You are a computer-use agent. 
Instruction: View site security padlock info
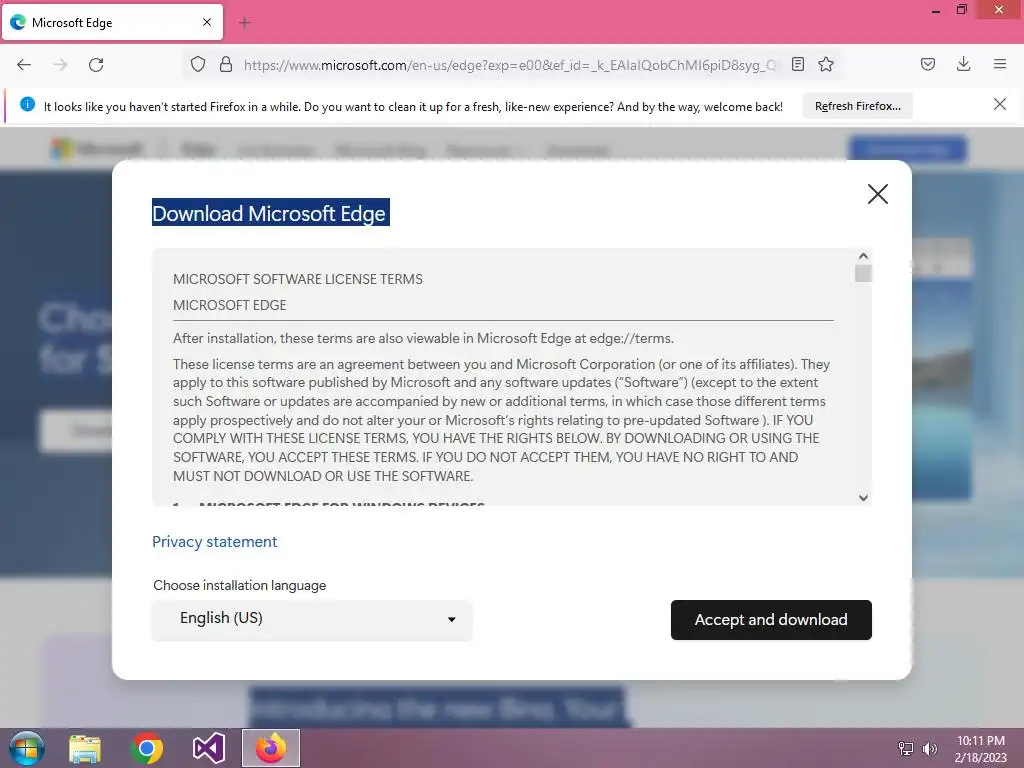[226, 64]
